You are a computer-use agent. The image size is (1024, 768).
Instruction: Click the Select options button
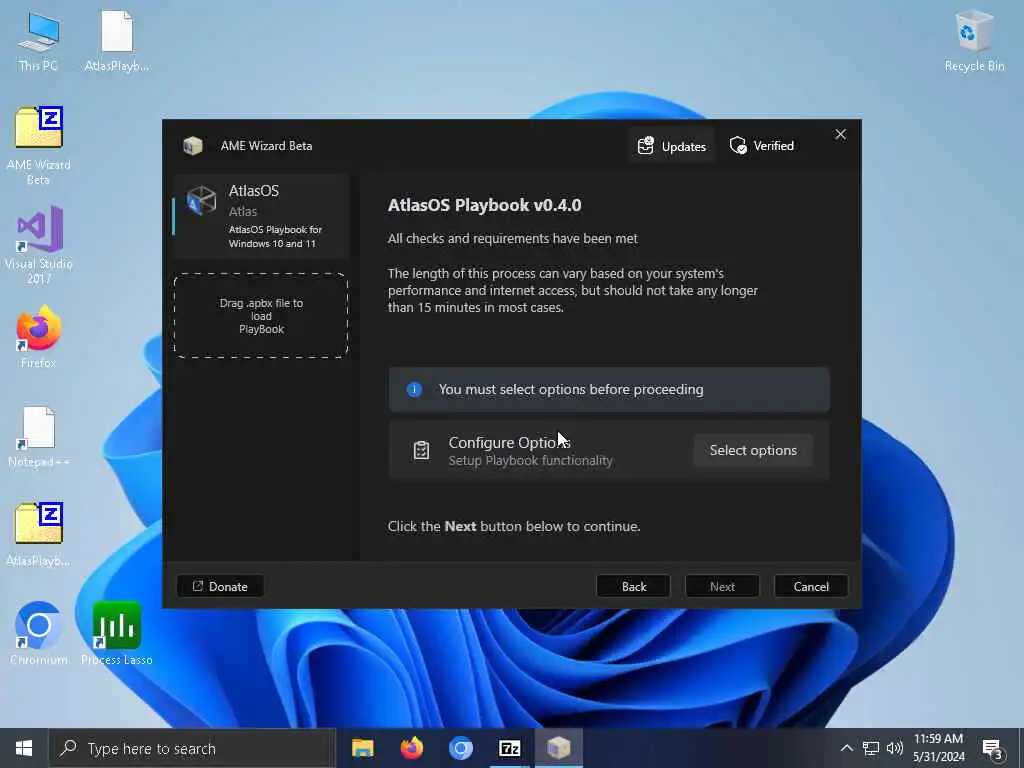[x=753, y=450]
